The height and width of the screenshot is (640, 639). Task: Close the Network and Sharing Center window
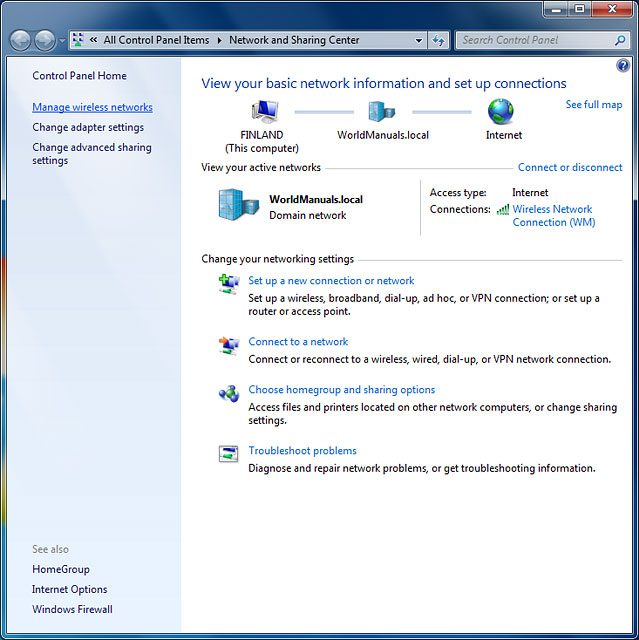point(612,9)
